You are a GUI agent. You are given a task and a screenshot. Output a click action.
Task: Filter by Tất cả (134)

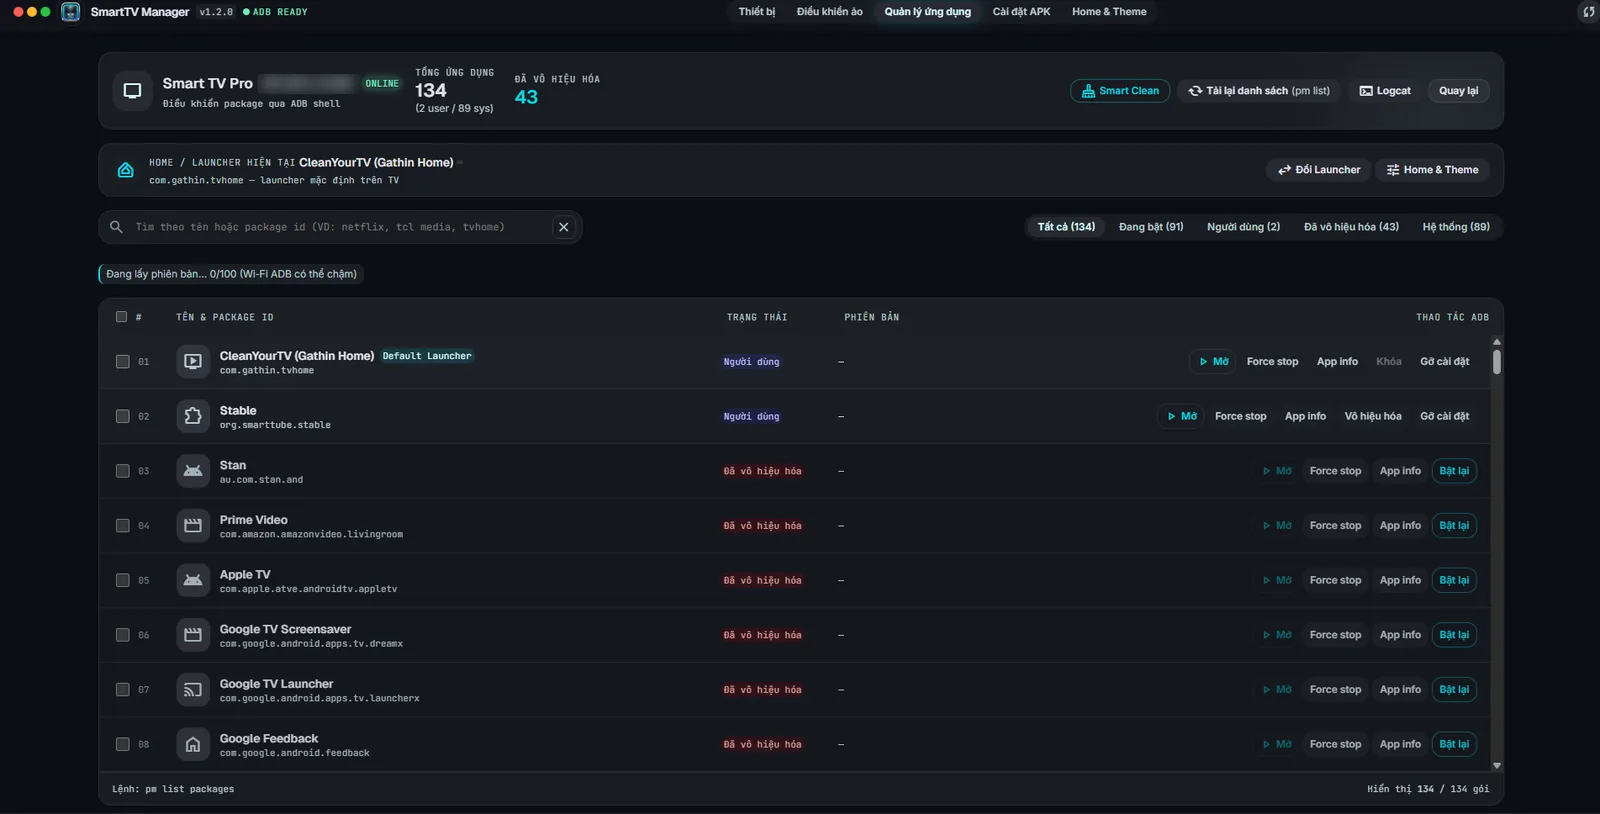point(1066,227)
